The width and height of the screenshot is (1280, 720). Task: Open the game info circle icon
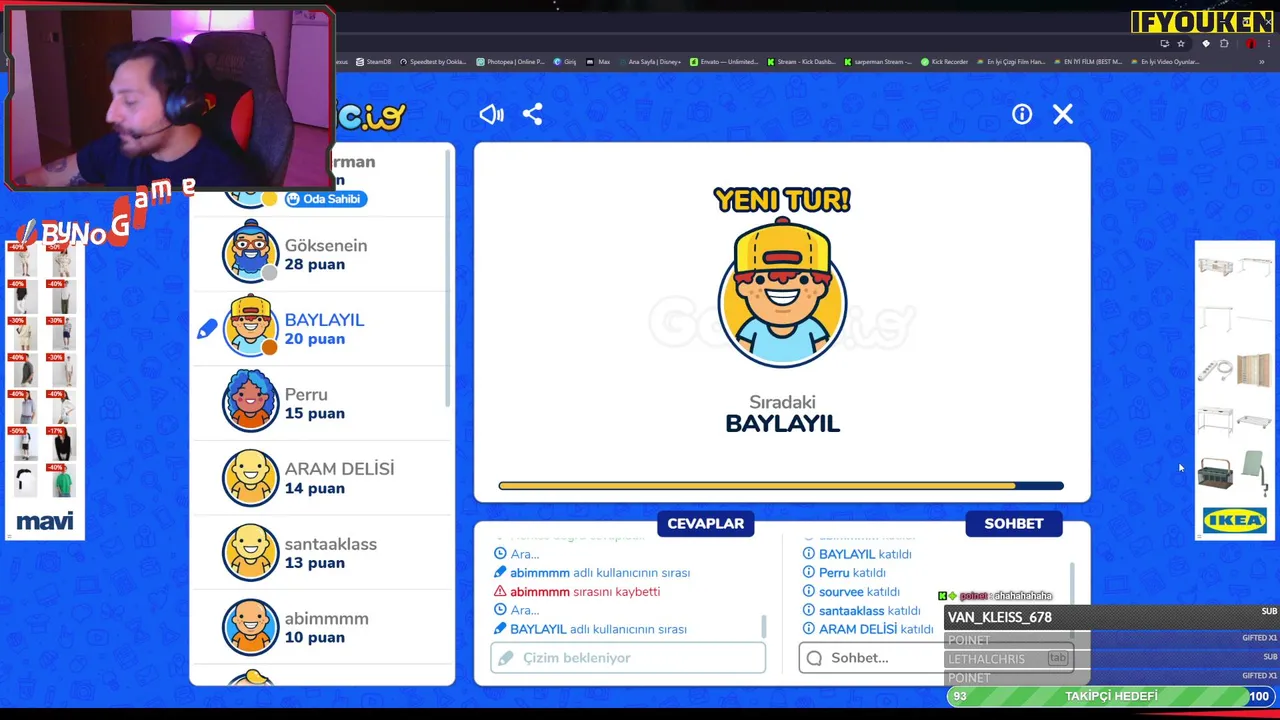tap(1022, 114)
